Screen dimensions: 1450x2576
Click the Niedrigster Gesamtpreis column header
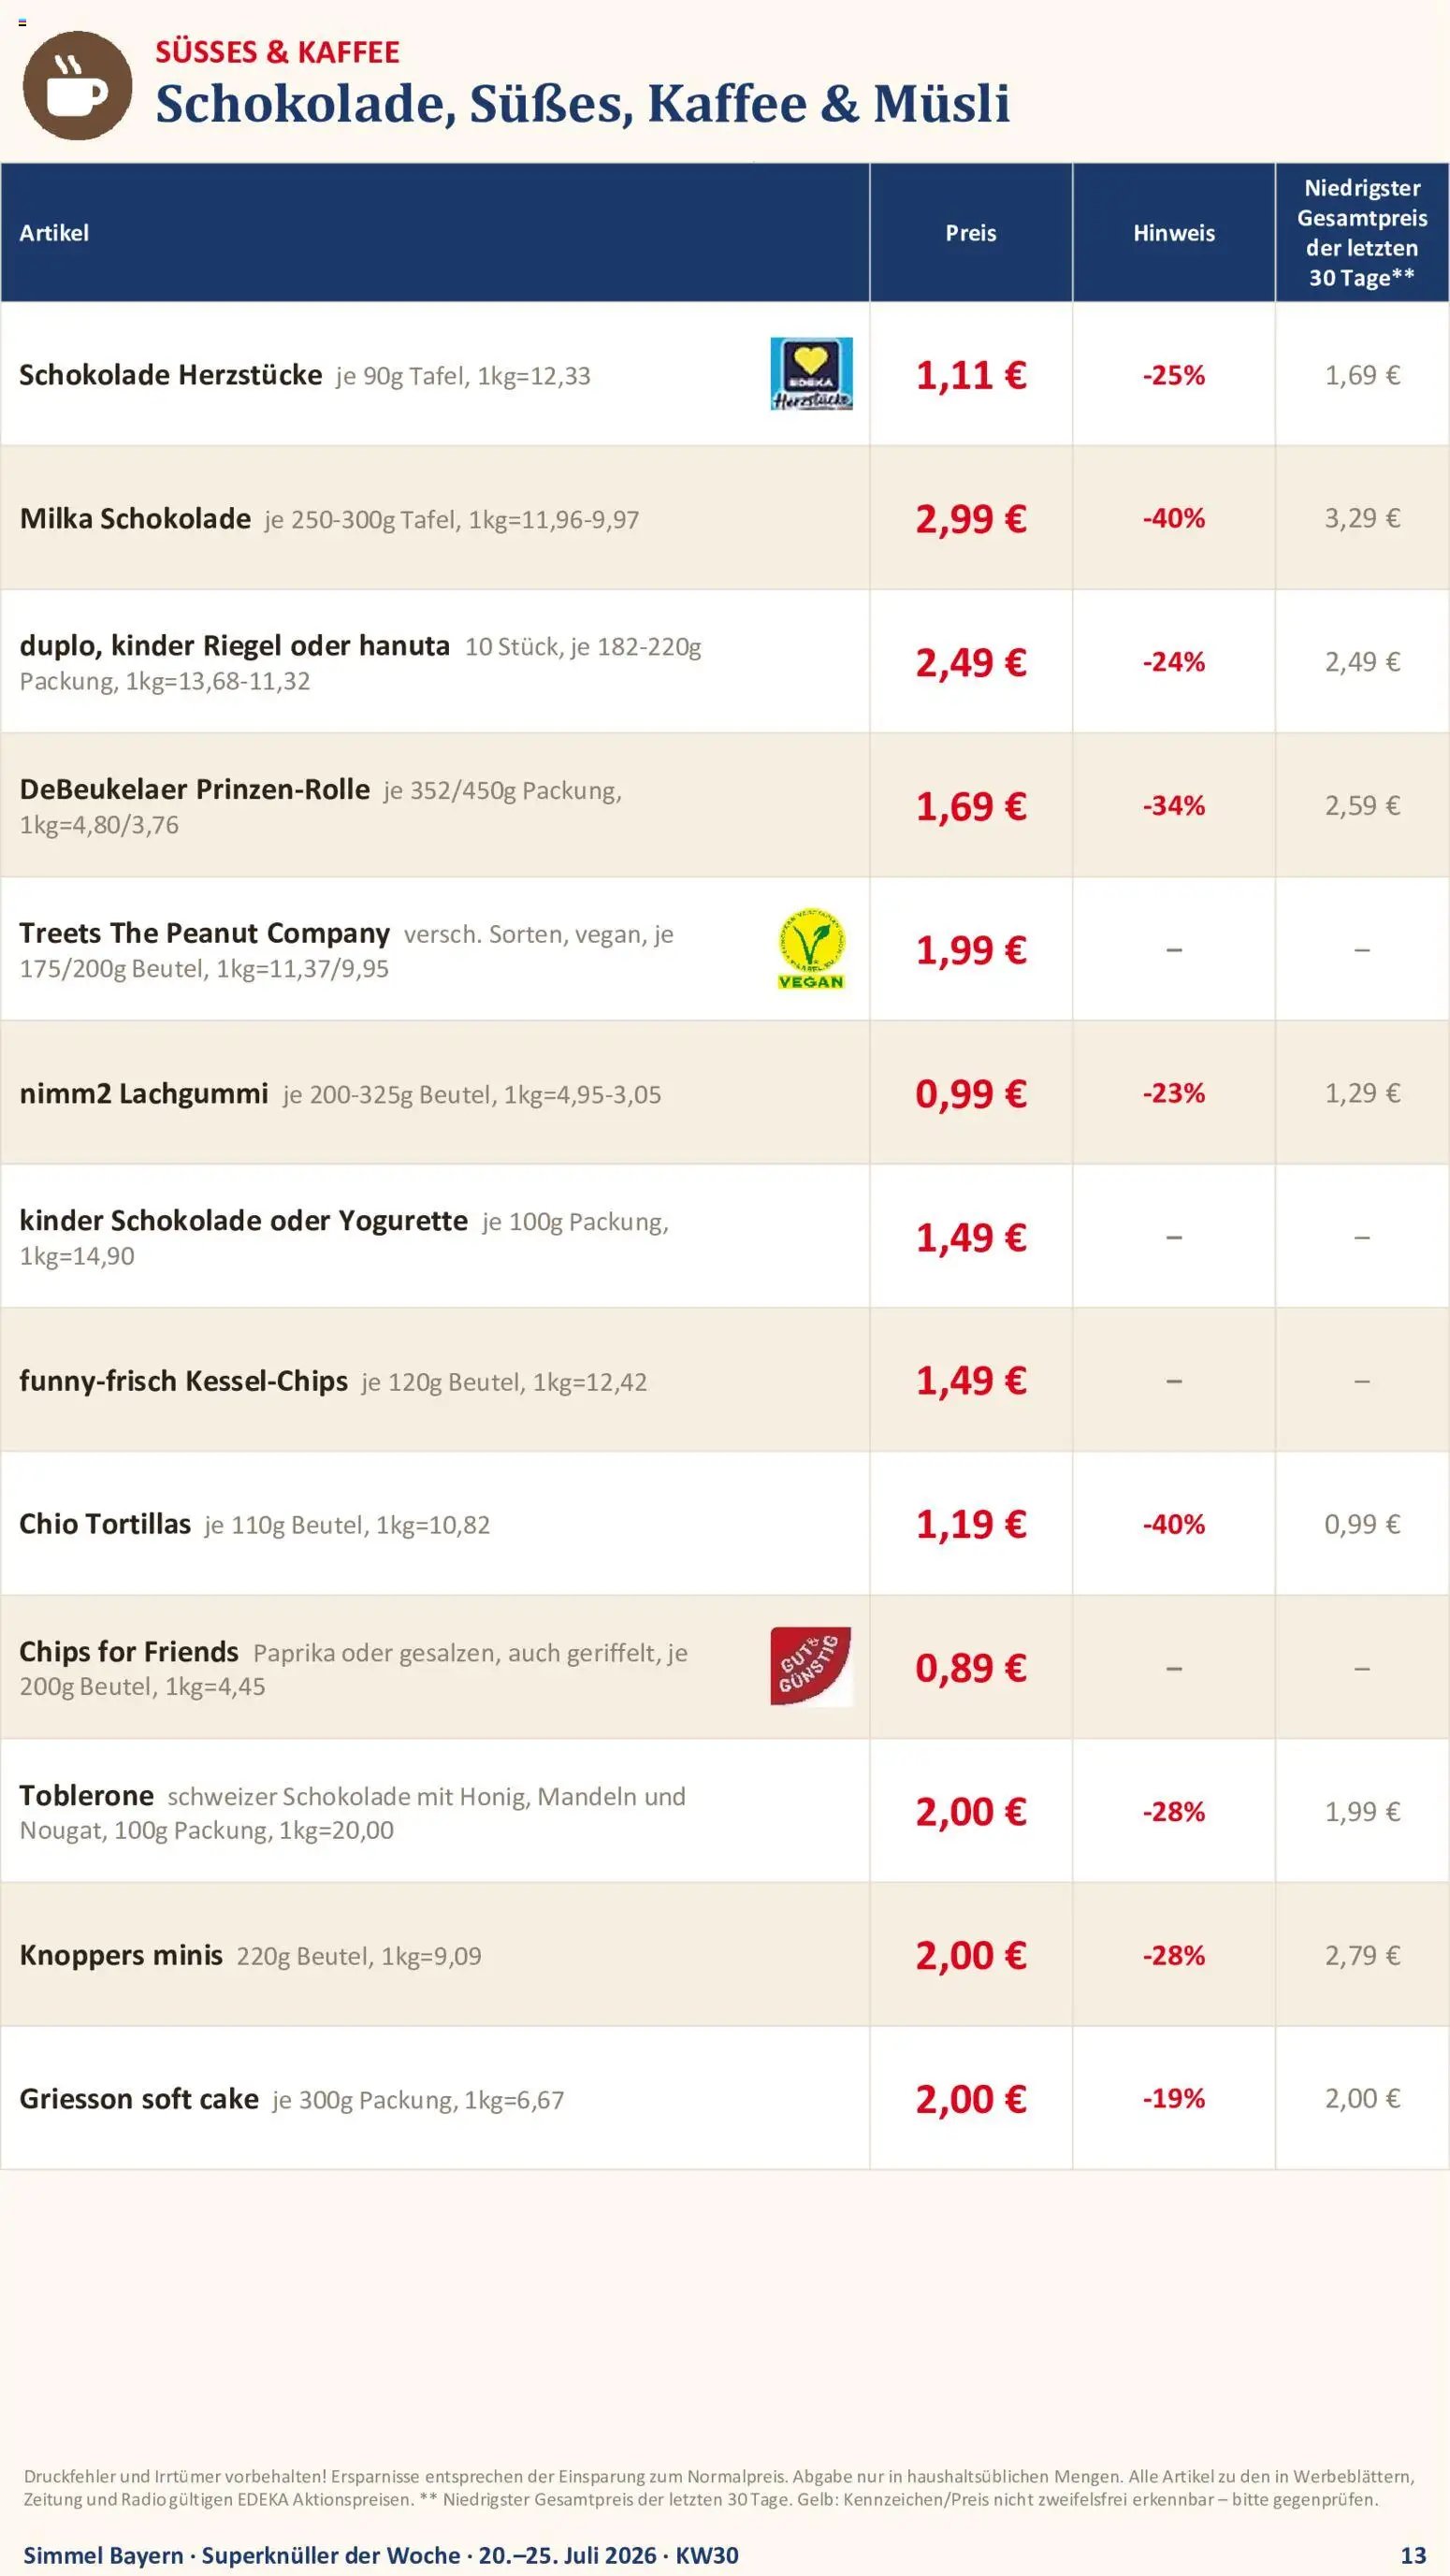[1362, 232]
